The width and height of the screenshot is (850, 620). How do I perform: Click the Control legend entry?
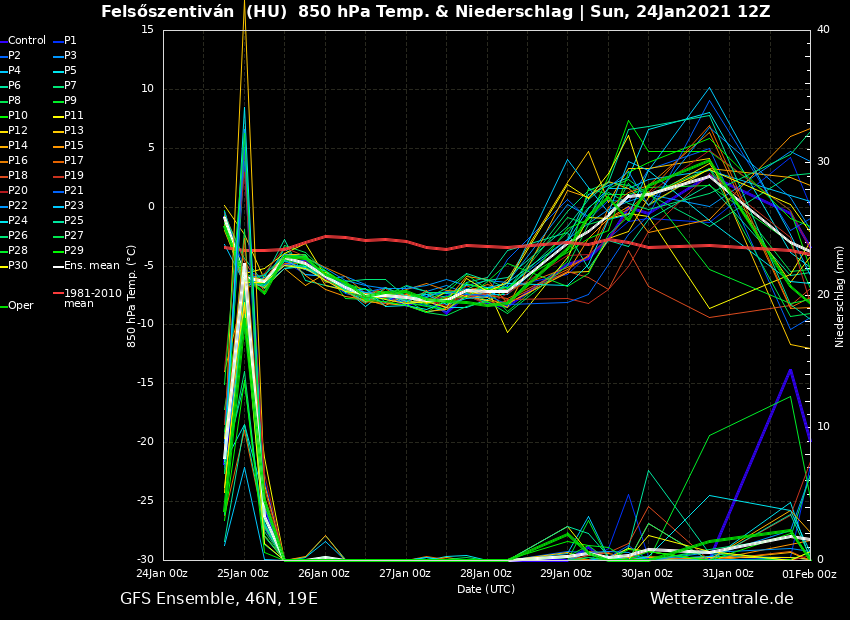point(27,41)
